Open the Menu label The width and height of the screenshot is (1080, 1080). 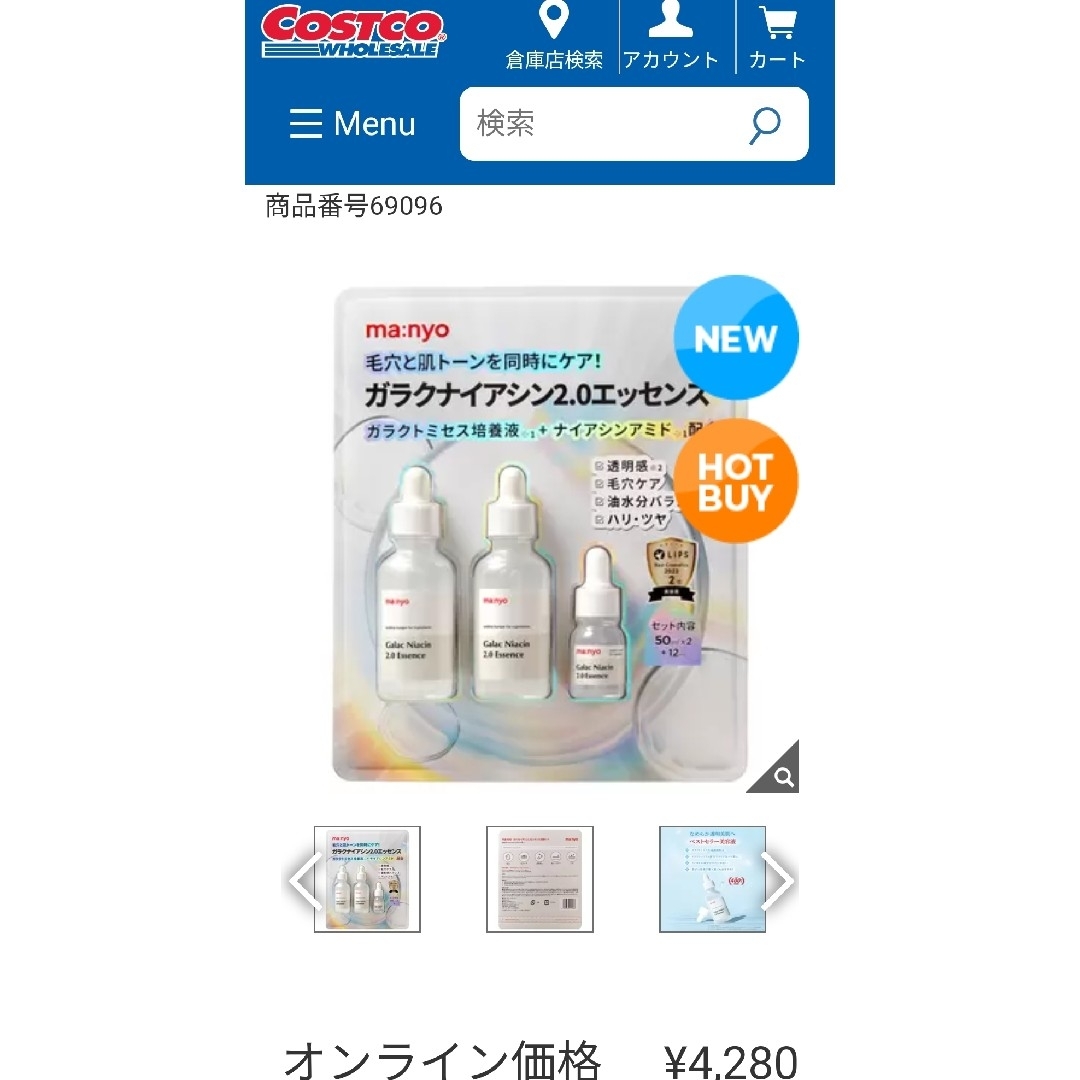click(x=375, y=124)
